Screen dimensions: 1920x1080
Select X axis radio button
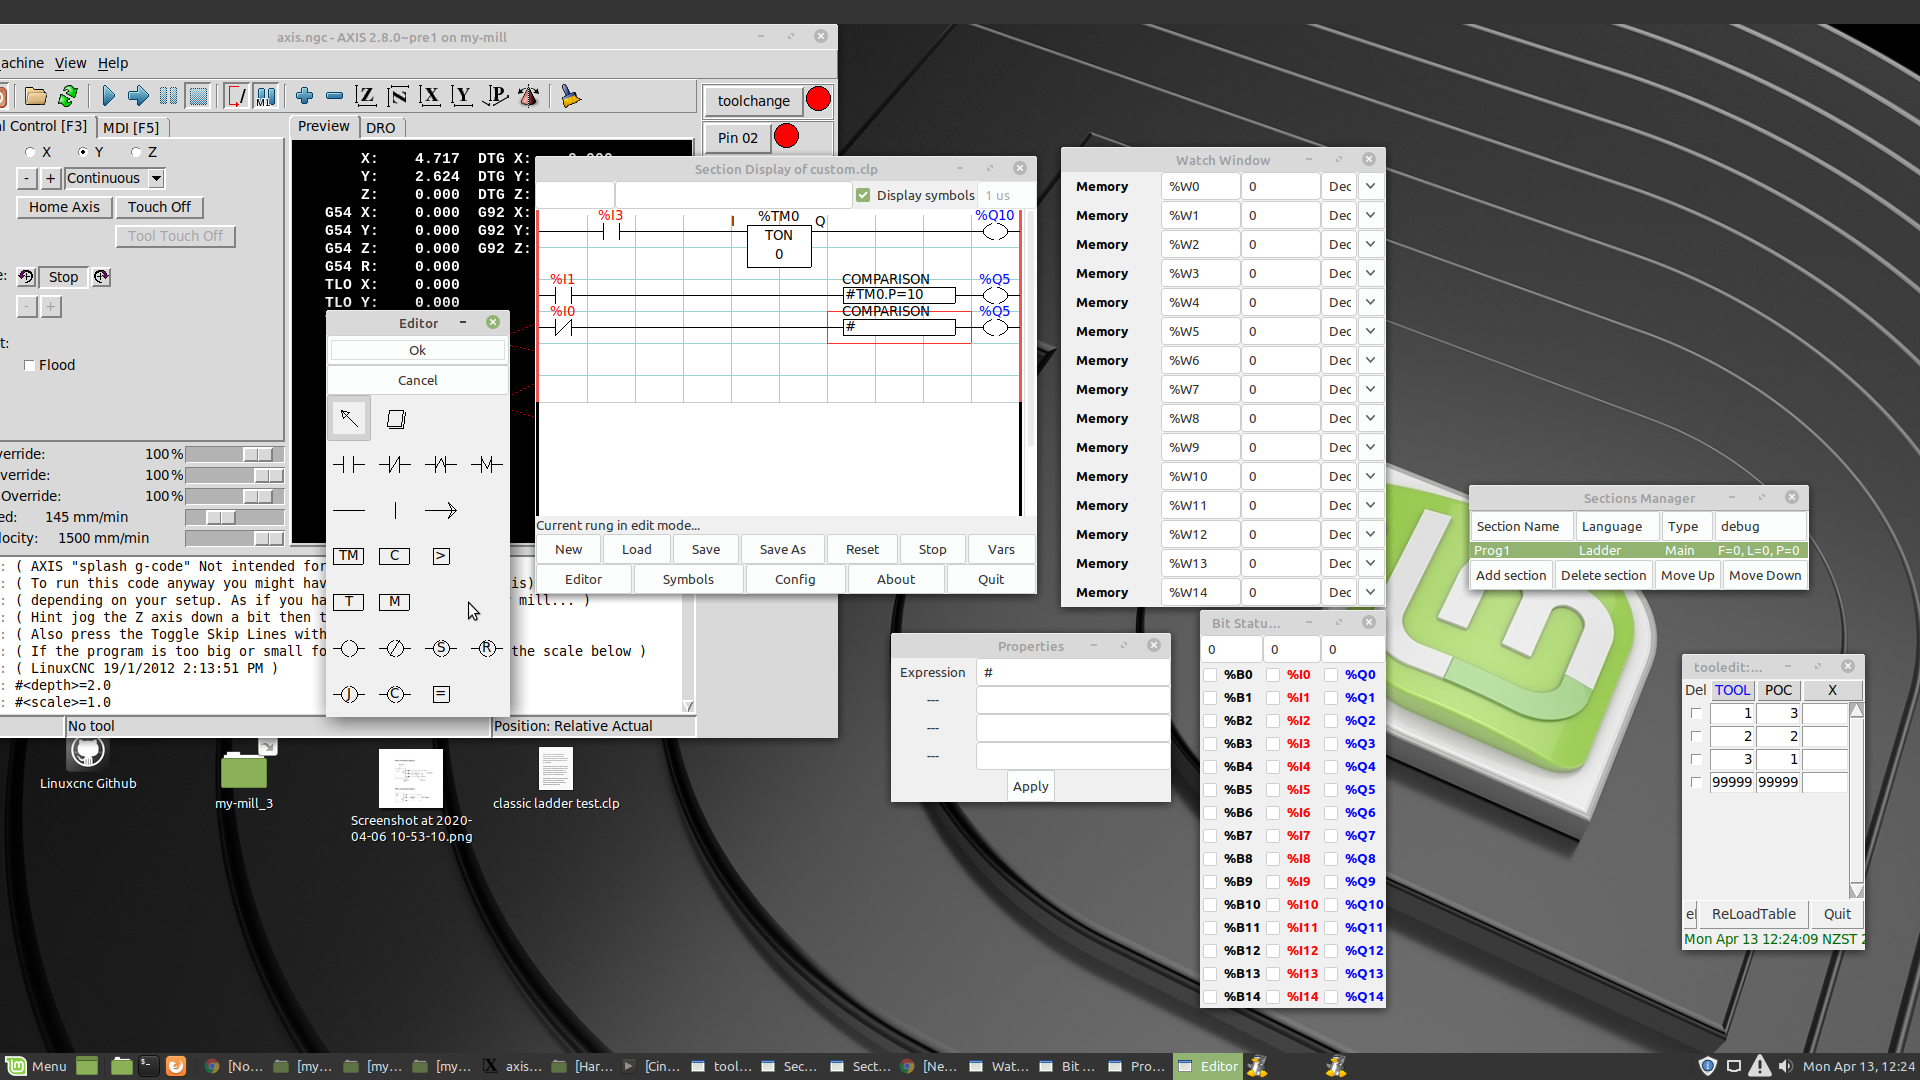pyautogui.click(x=31, y=152)
